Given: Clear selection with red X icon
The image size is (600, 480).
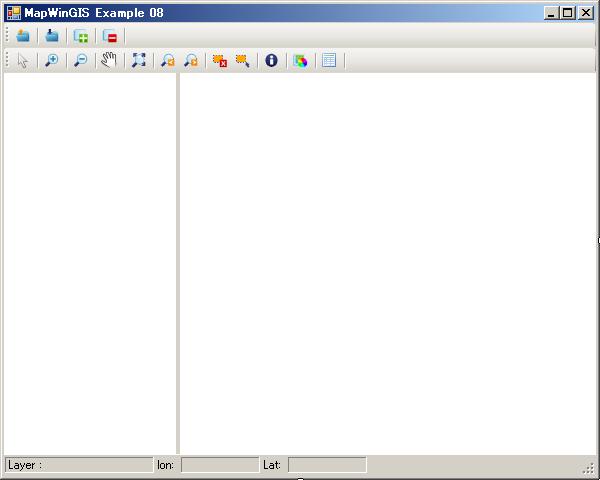Looking at the screenshot, I should point(220,60).
